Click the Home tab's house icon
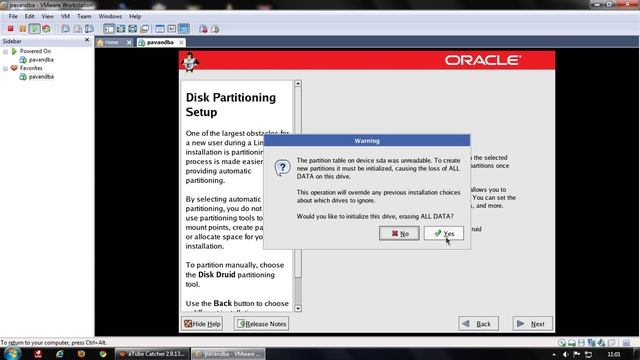This screenshot has height=360, width=640. pos(100,42)
